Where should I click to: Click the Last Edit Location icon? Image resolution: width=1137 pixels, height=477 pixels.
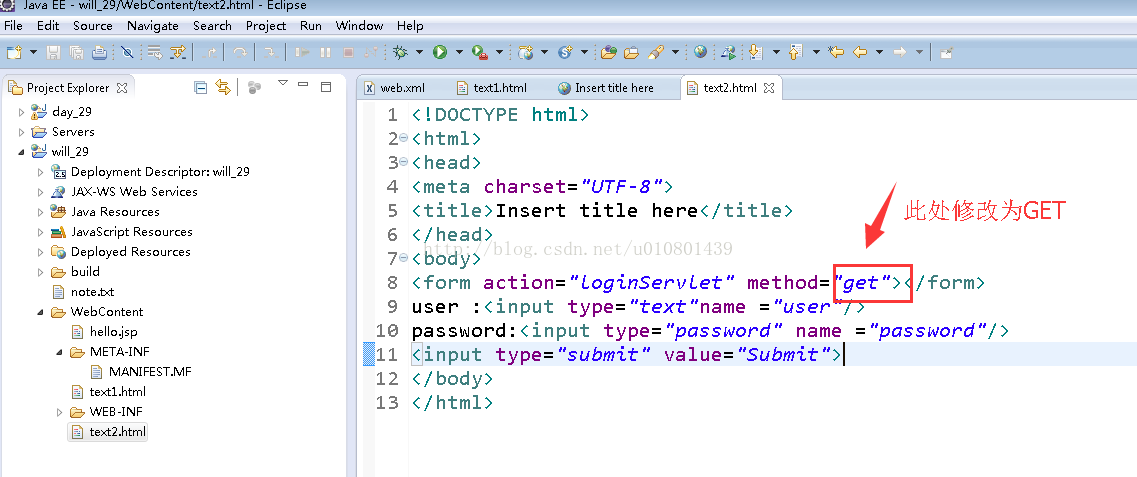click(x=836, y=52)
